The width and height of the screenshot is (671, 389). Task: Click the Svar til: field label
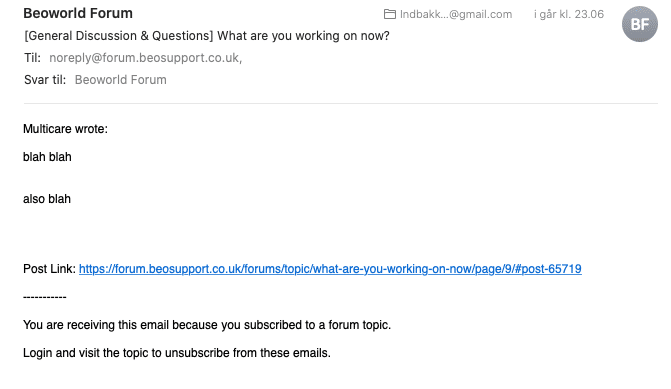point(45,80)
